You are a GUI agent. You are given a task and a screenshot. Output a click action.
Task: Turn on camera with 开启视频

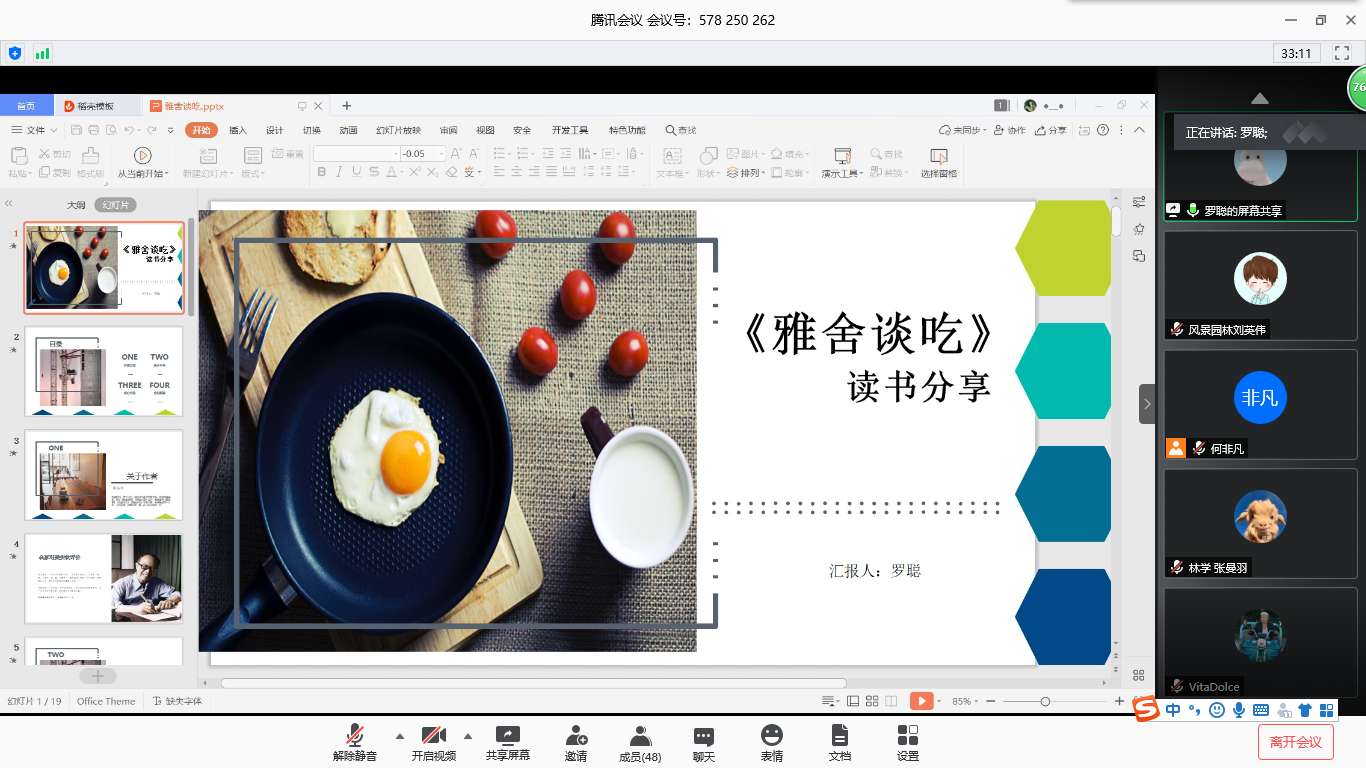pos(433,743)
